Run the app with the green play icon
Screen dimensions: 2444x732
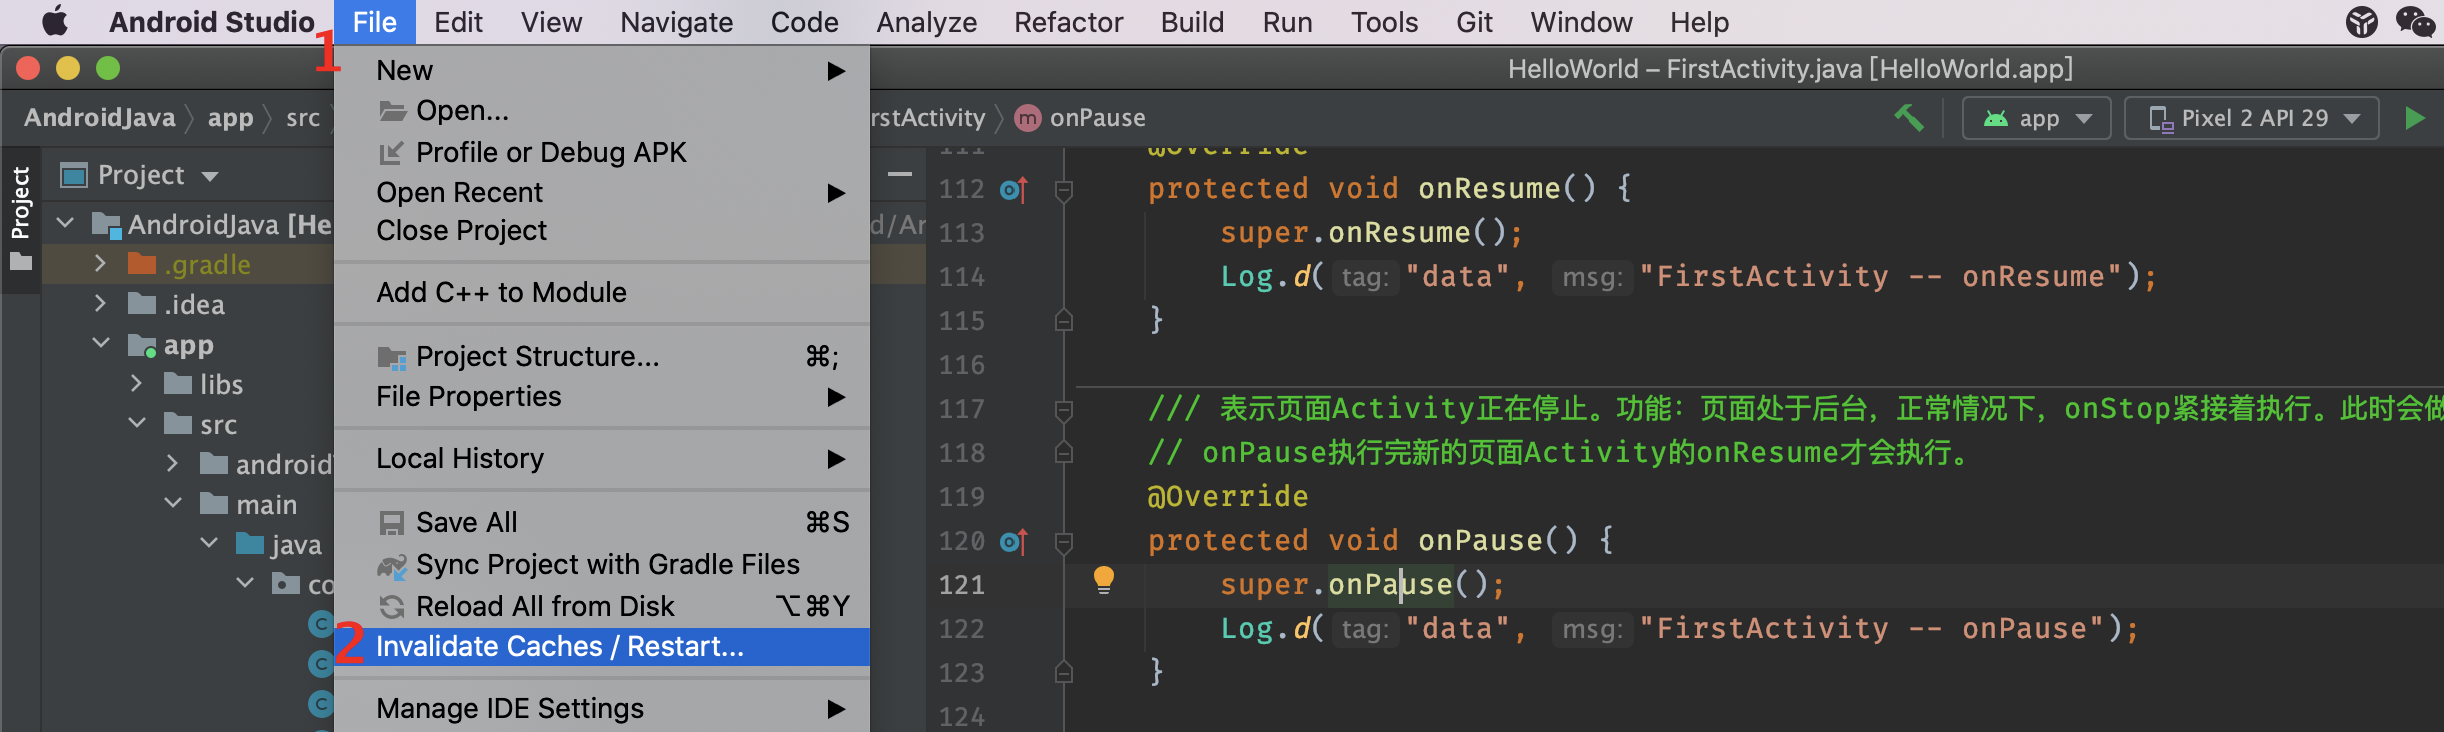point(2415,118)
